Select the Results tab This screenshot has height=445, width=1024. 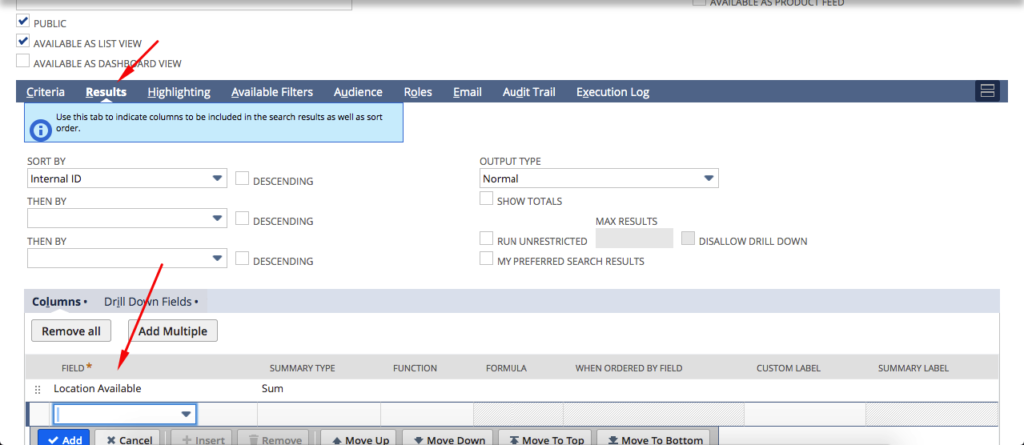pyautogui.click(x=106, y=92)
